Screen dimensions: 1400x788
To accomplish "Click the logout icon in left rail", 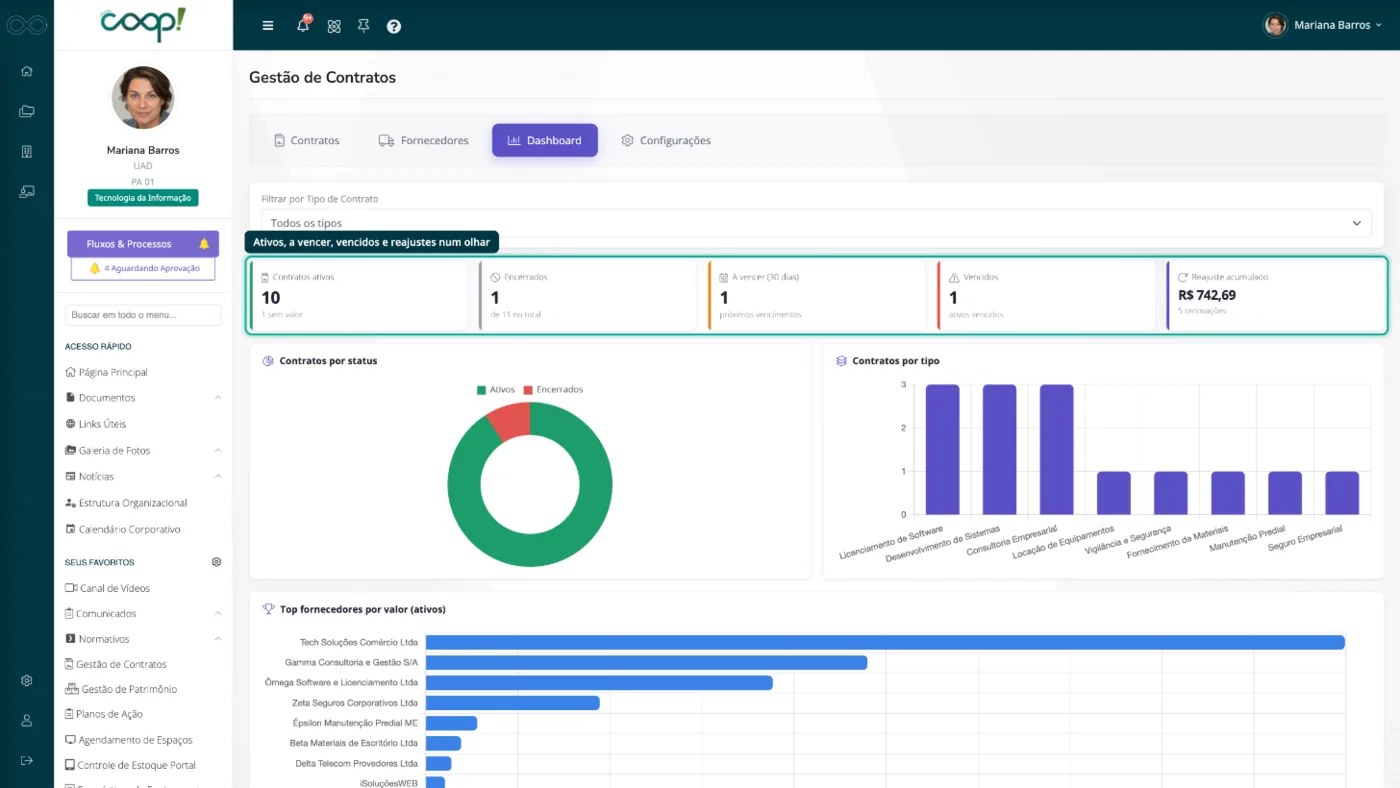I will (x=27, y=760).
